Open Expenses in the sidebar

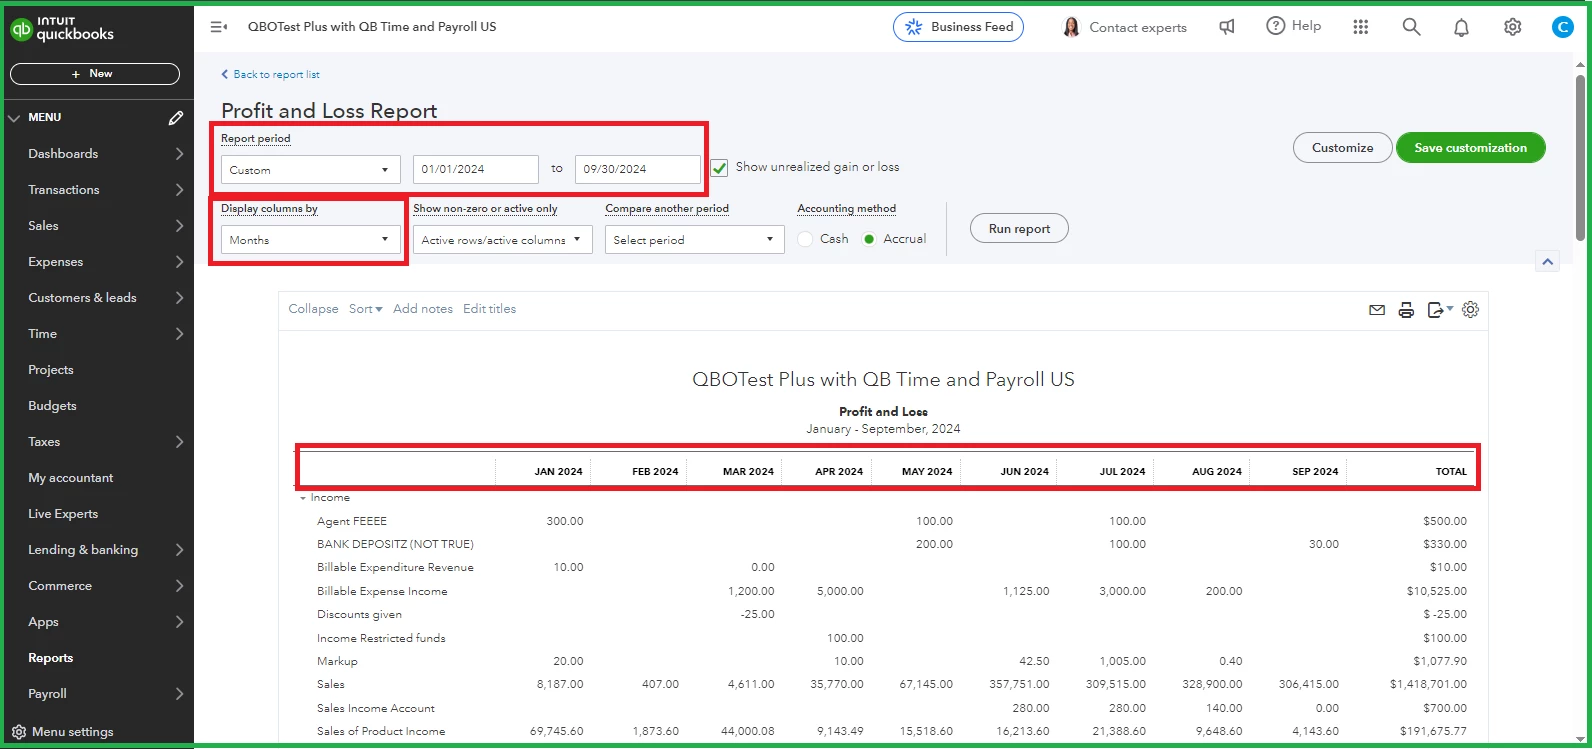[x=56, y=262]
